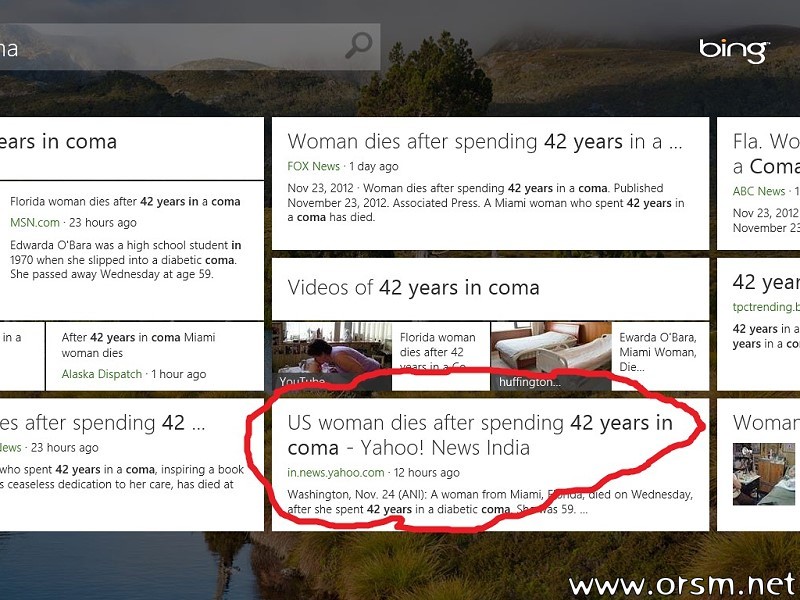Viewport: 800px width, 600px height.
Task: Click into the Bing search input field
Action: point(190,47)
